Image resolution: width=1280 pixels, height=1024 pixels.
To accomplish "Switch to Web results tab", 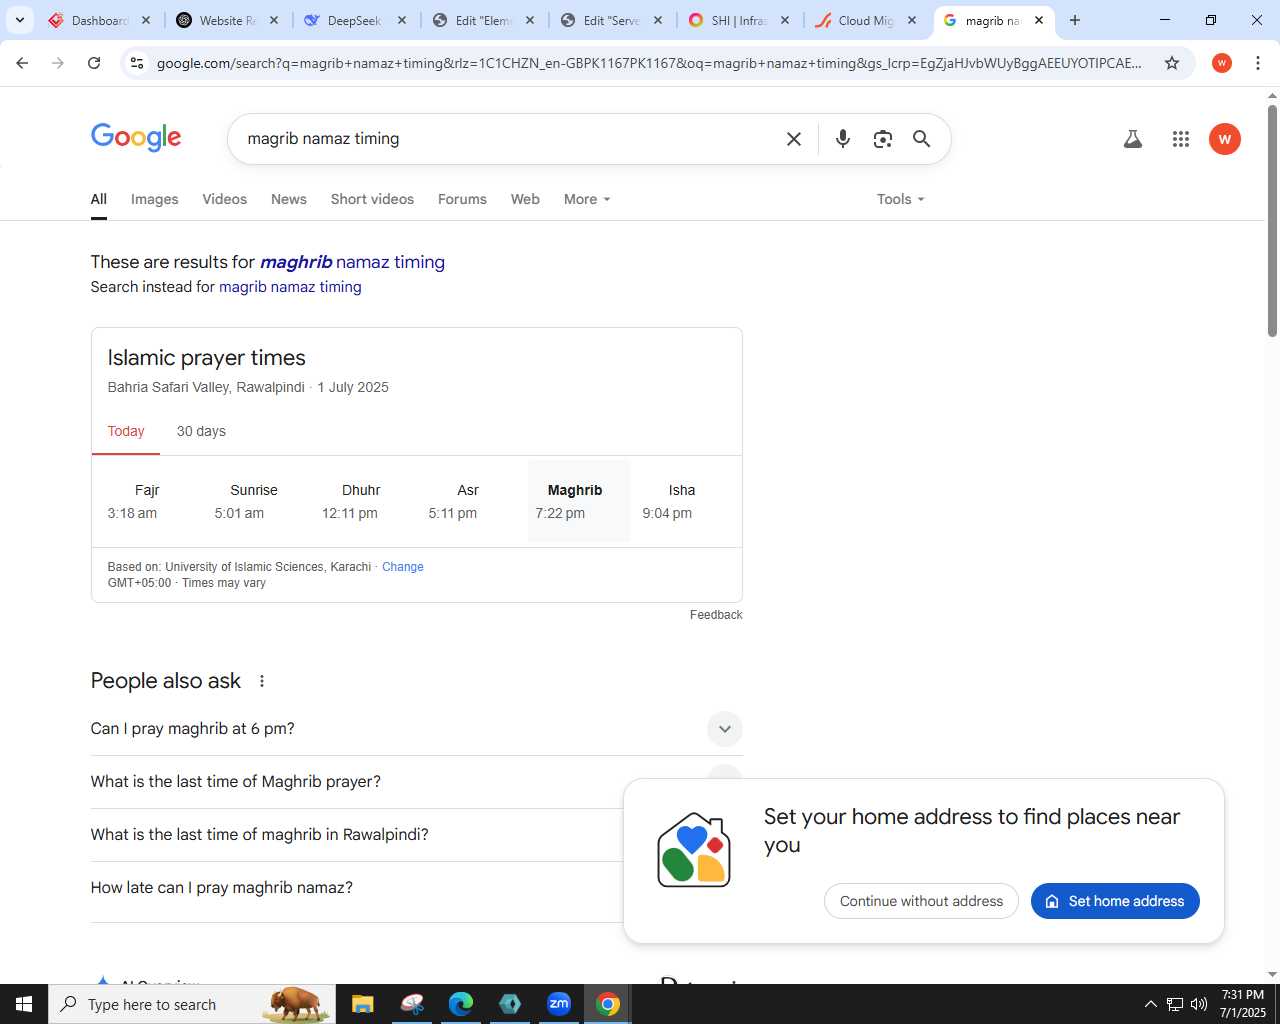I will [x=525, y=199].
